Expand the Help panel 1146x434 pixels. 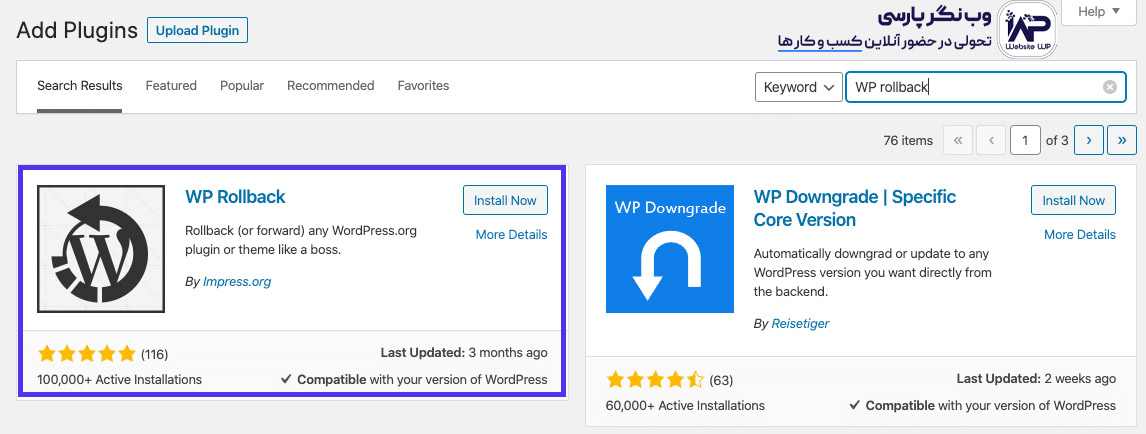1098,12
